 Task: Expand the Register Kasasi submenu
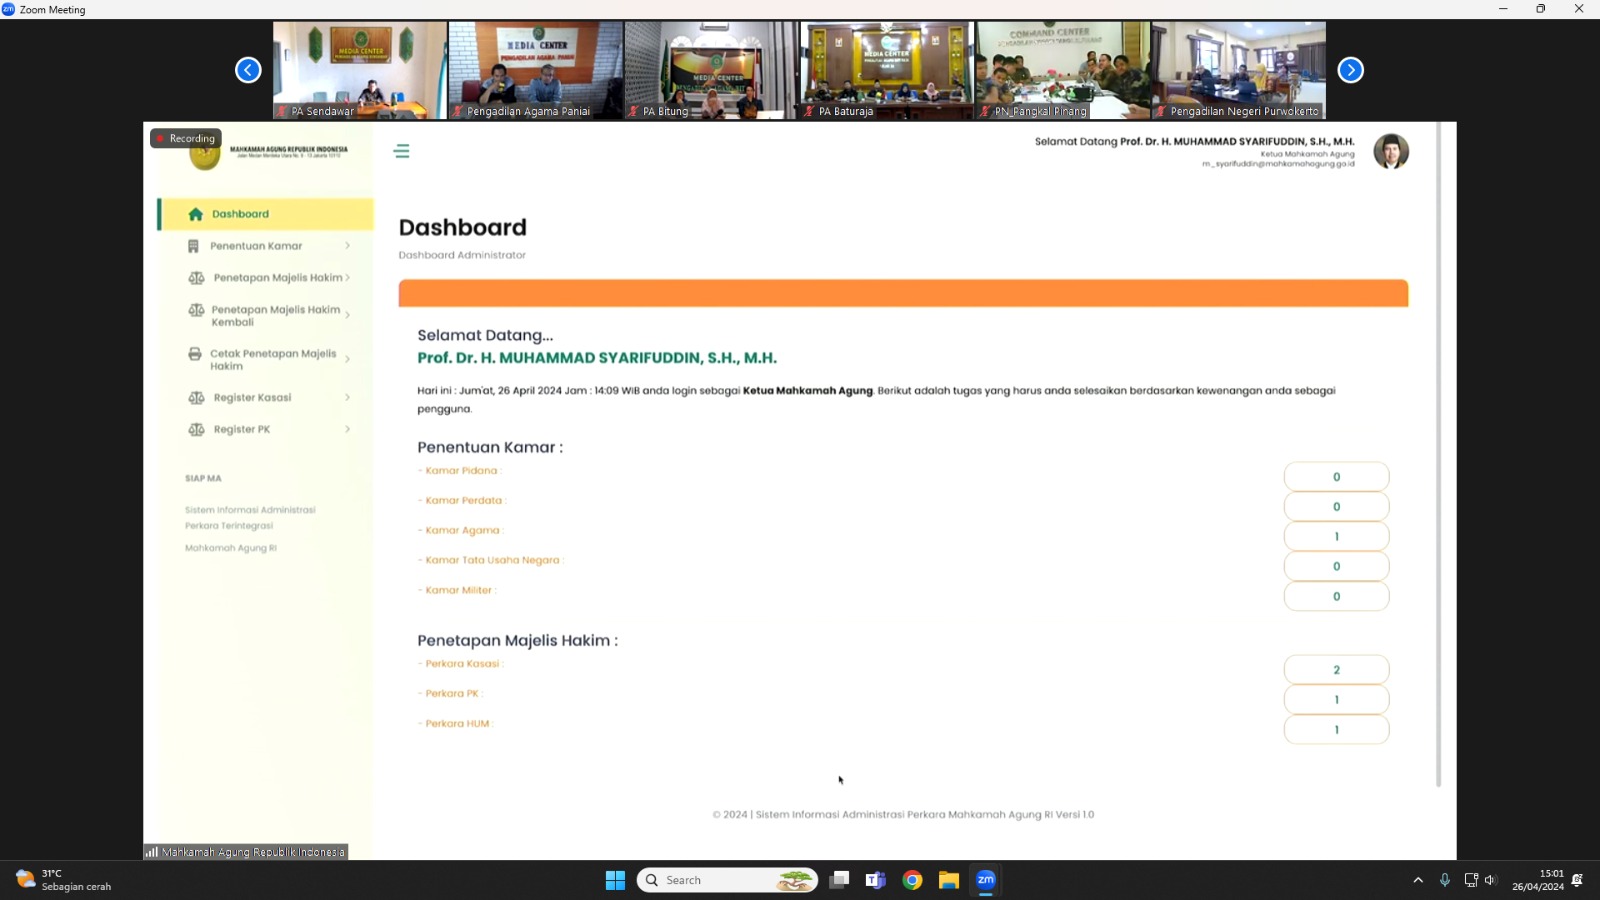click(x=347, y=398)
